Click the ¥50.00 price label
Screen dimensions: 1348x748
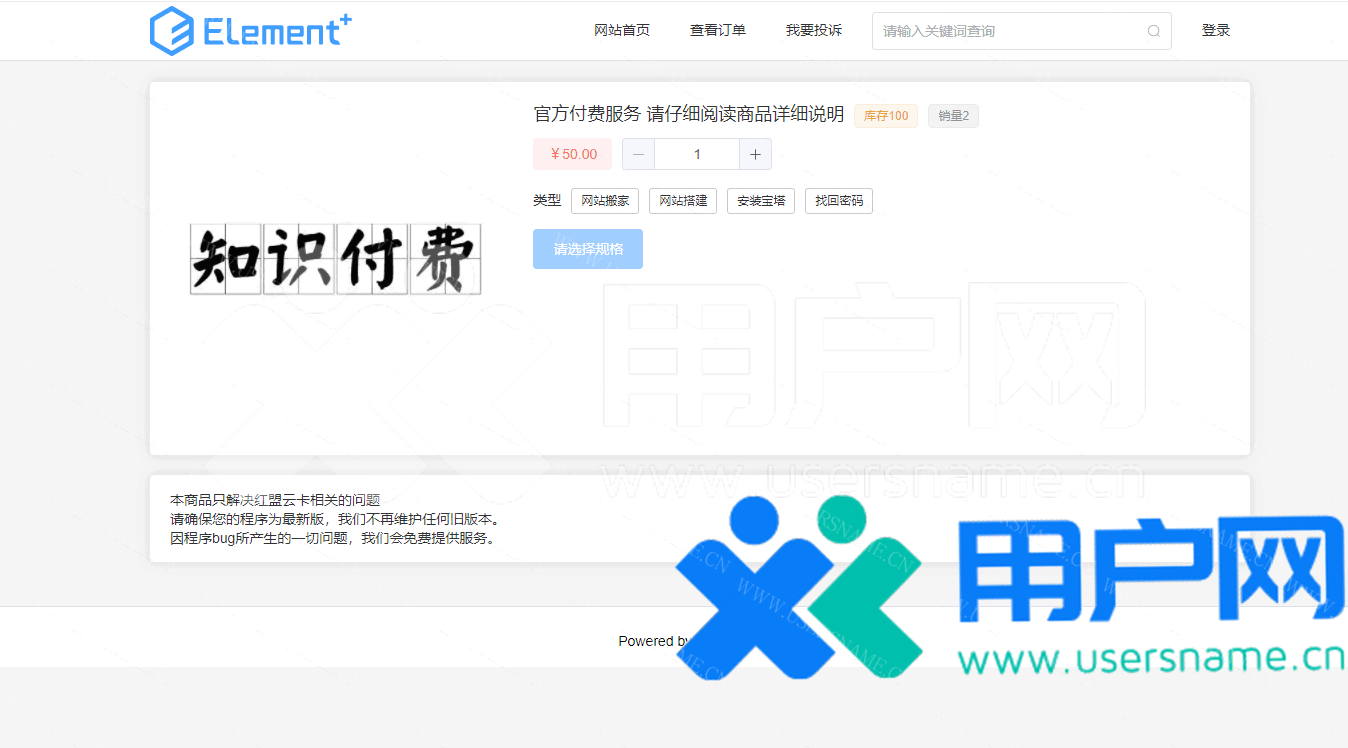(572, 154)
